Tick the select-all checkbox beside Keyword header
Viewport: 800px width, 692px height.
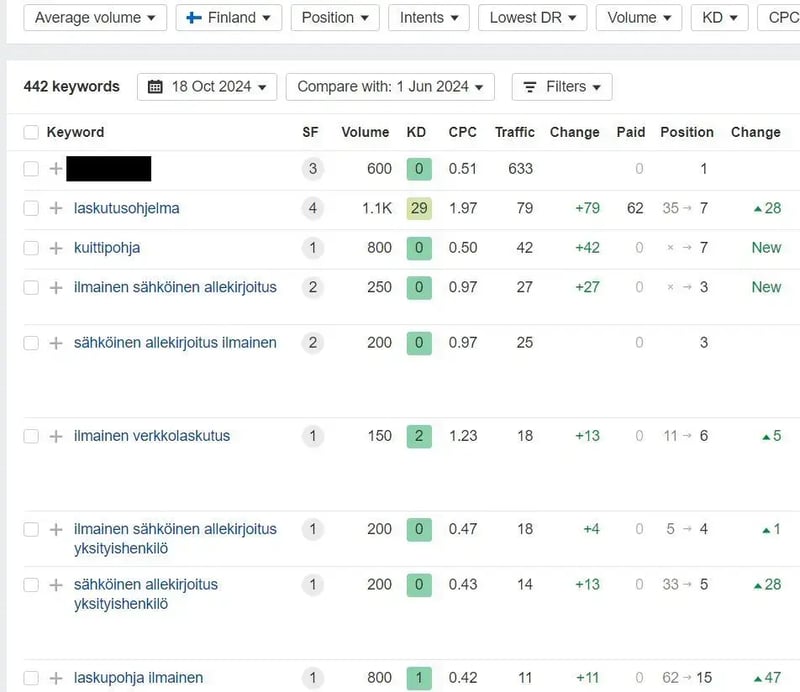pyautogui.click(x=31, y=132)
